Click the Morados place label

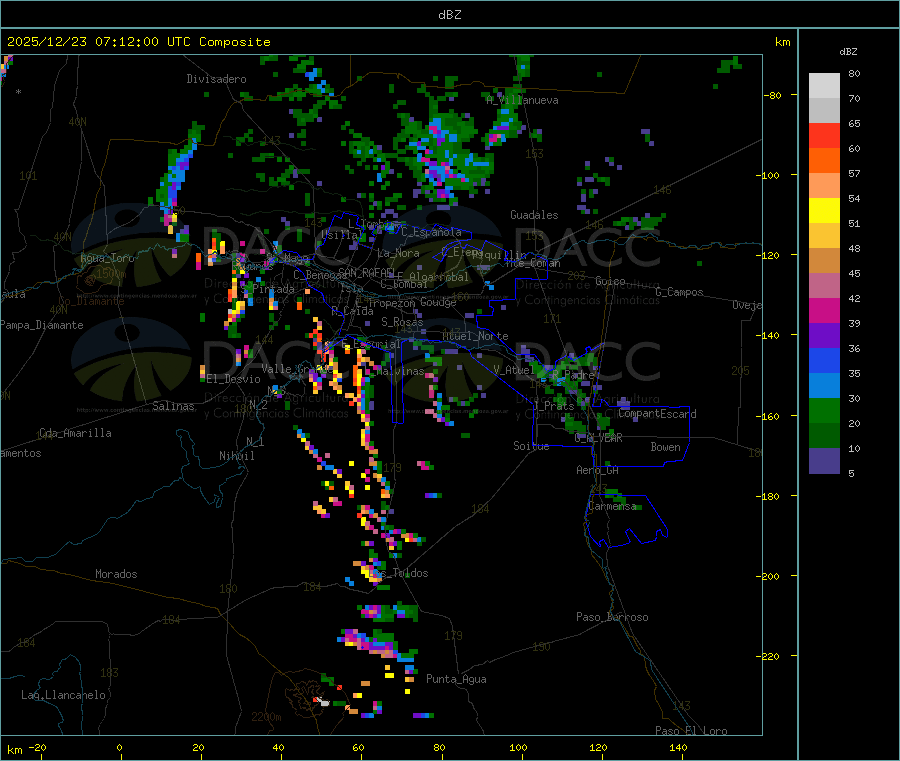[116, 574]
